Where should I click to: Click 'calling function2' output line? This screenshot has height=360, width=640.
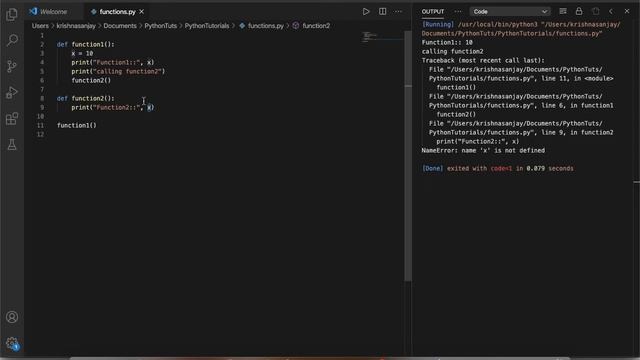tap(452, 51)
